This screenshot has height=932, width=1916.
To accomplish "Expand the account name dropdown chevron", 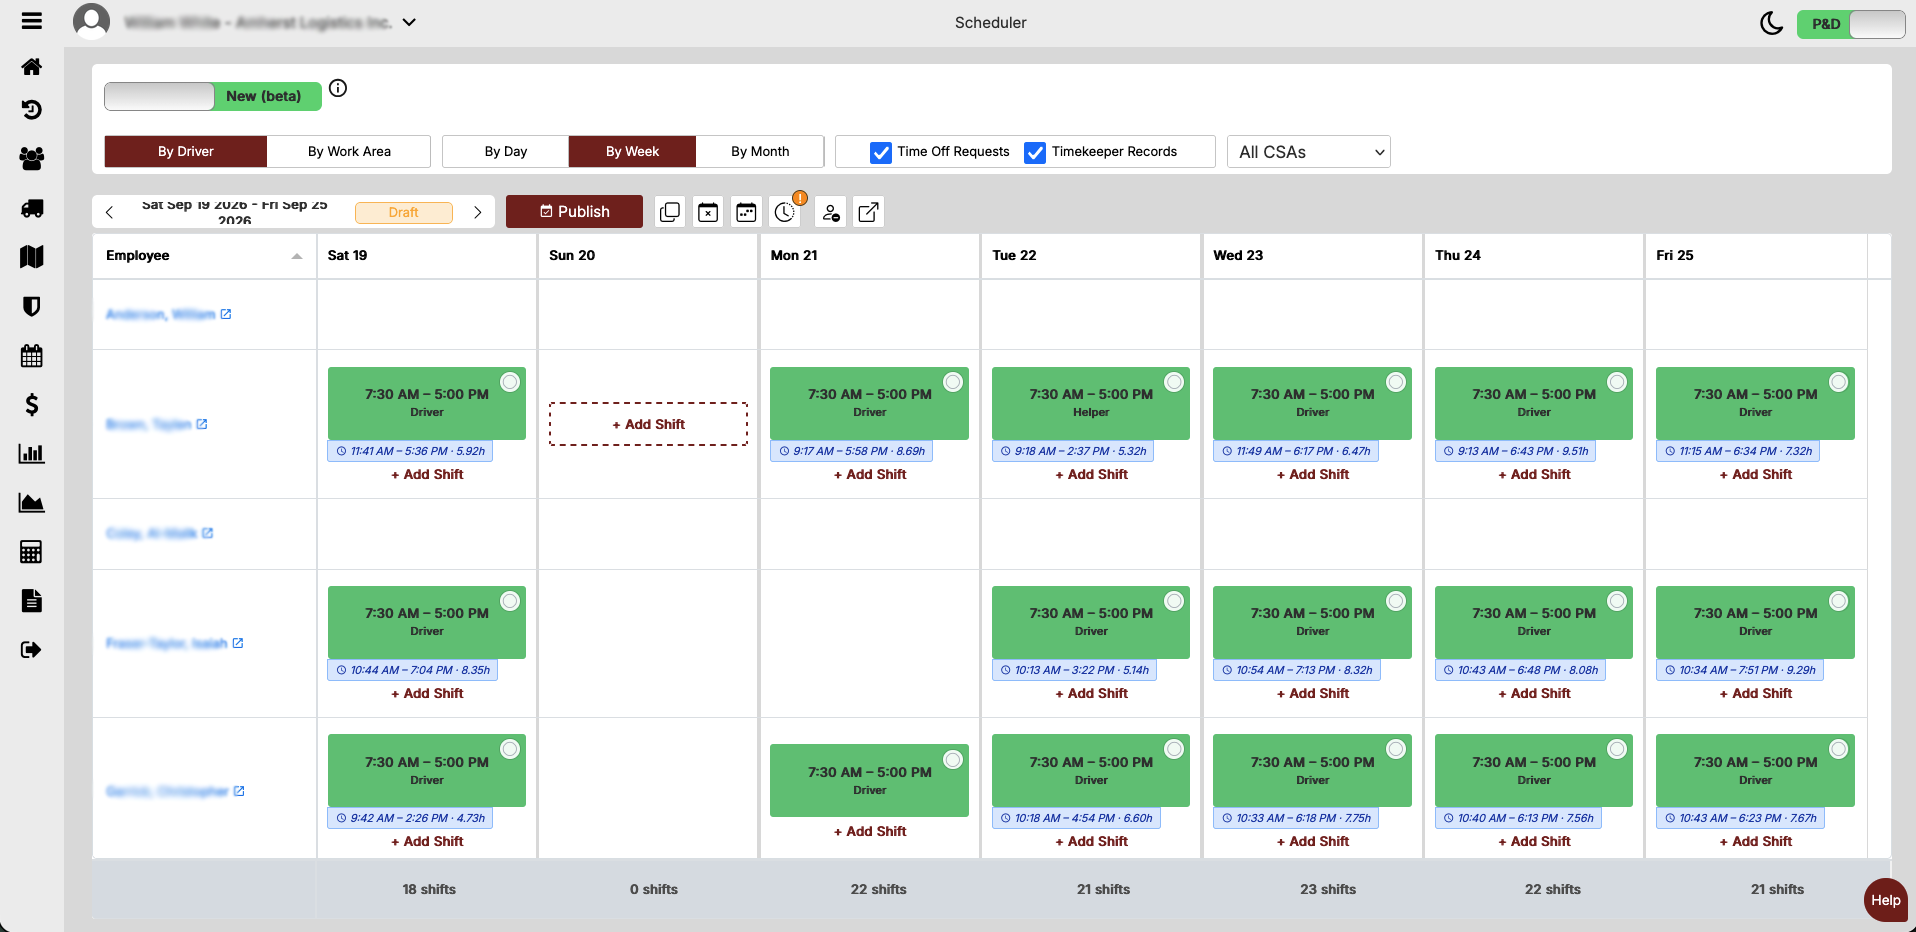I will point(409,22).
